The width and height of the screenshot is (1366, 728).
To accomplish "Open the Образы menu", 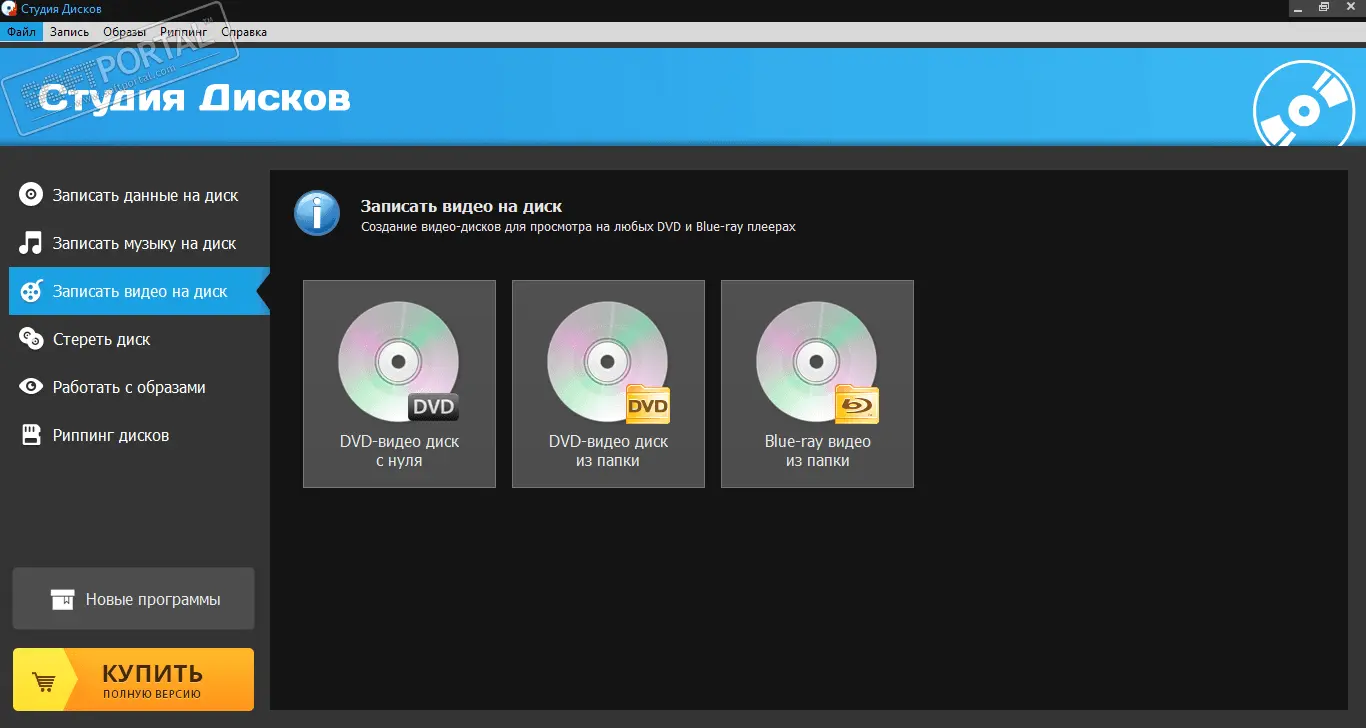I will [124, 32].
